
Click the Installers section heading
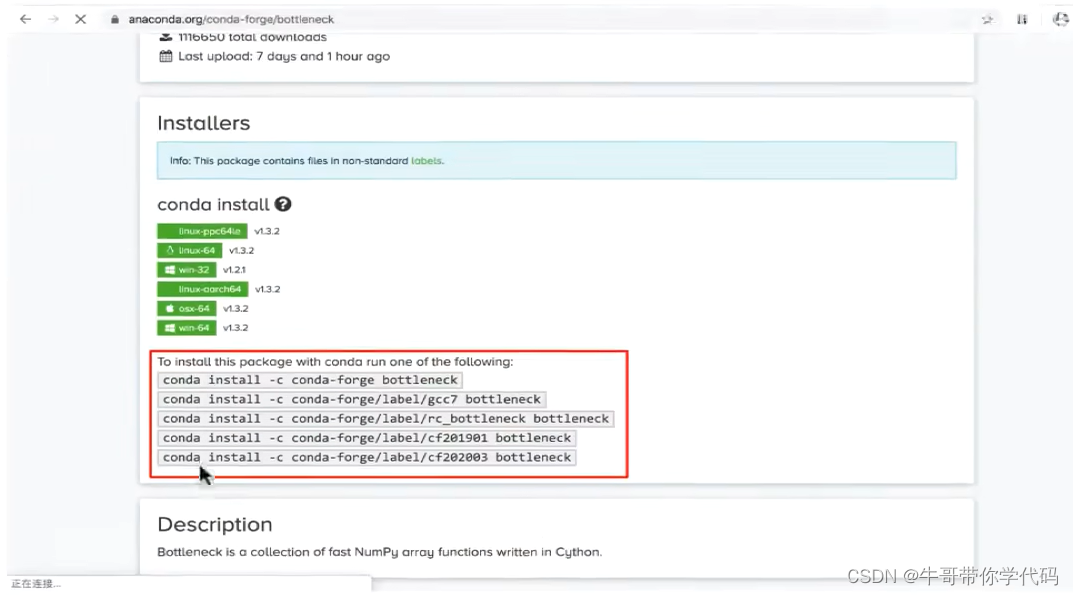[x=204, y=123]
